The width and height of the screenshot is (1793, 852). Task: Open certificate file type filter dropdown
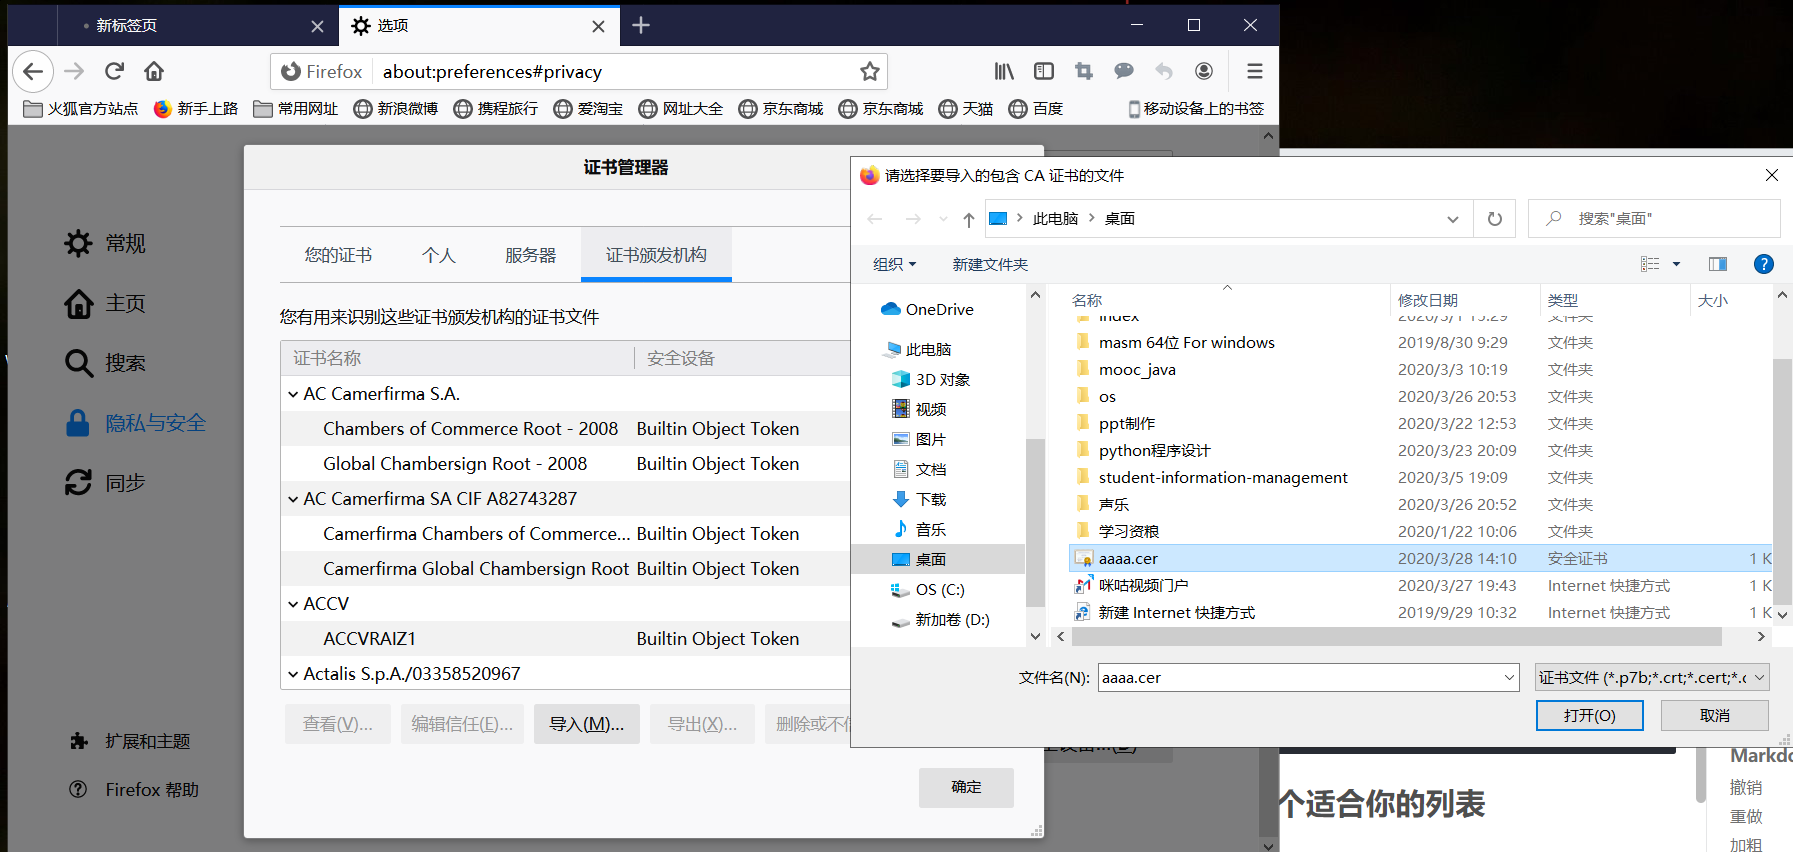click(x=1653, y=678)
